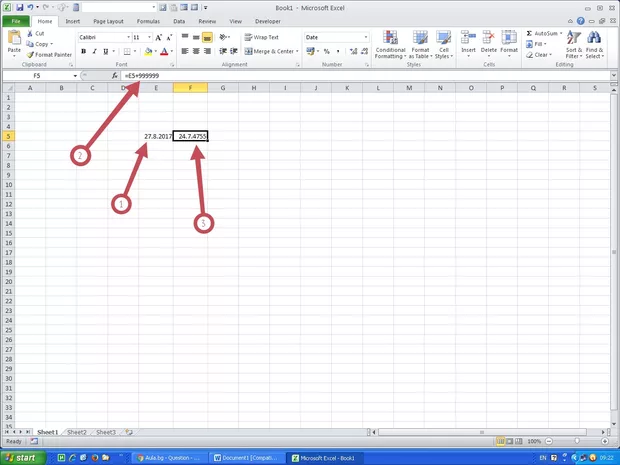Select the Sheet2 tab

pos(77,432)
